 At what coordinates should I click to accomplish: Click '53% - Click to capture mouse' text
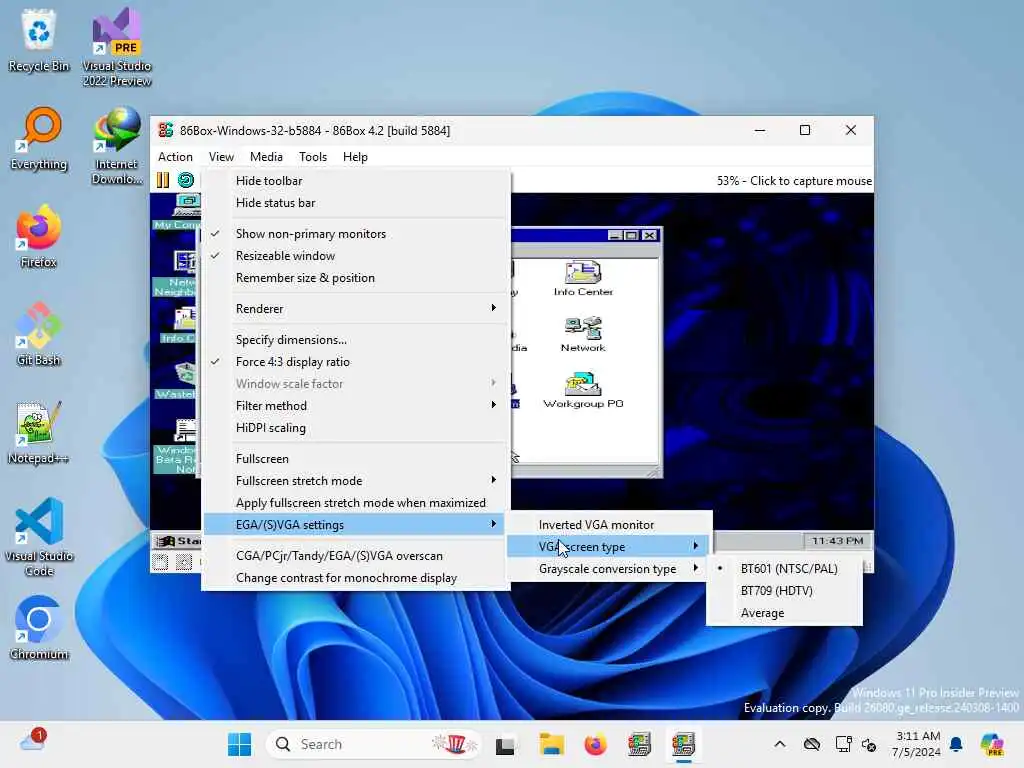[x=794, y=181]
